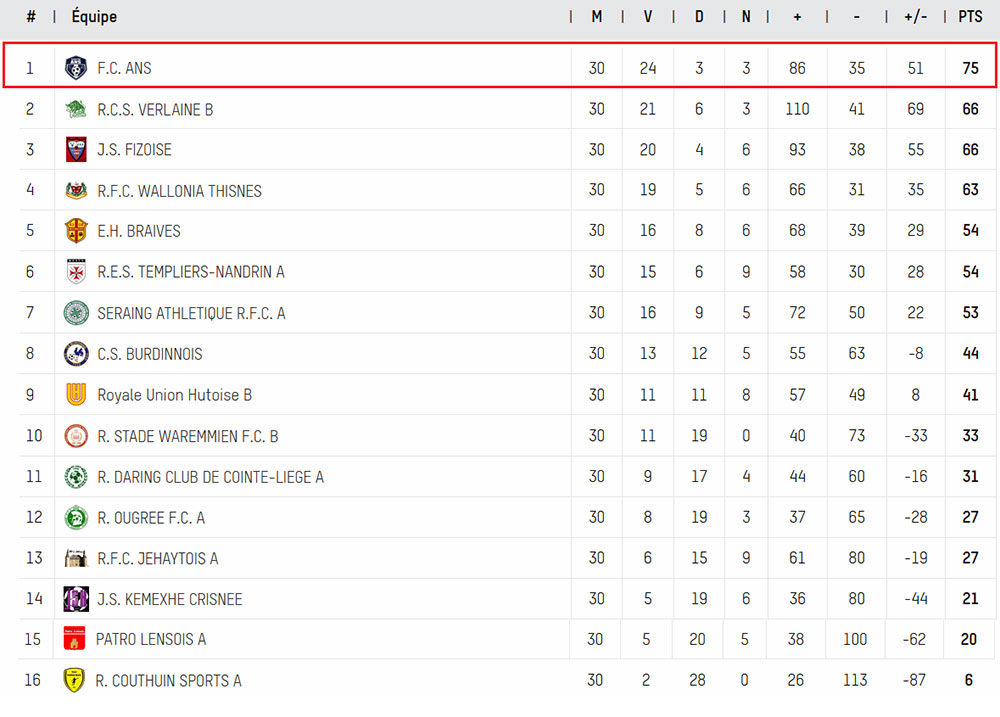The height and width of the screenshot is (717, 1000).
Task: Open the R.F.C. WALLONIA THISNES team link
Action: 179,191
